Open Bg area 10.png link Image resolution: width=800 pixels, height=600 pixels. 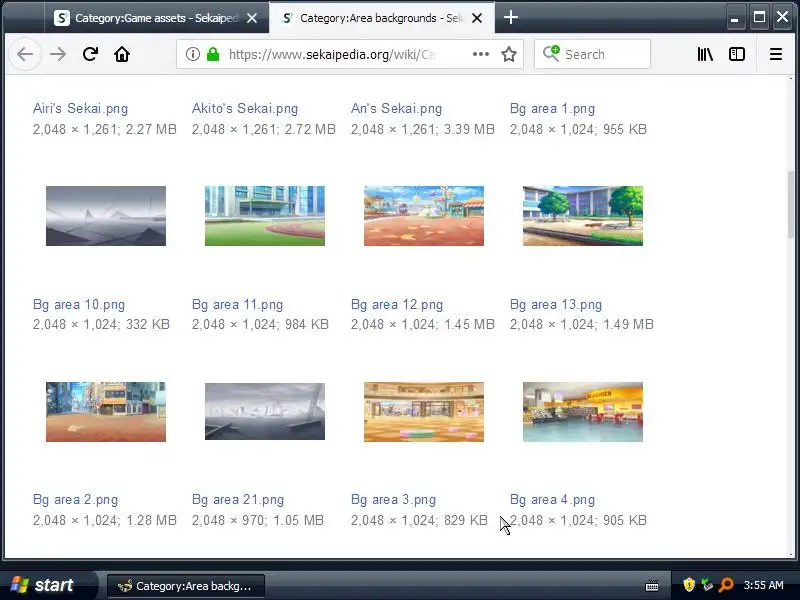tap(79, 305)
